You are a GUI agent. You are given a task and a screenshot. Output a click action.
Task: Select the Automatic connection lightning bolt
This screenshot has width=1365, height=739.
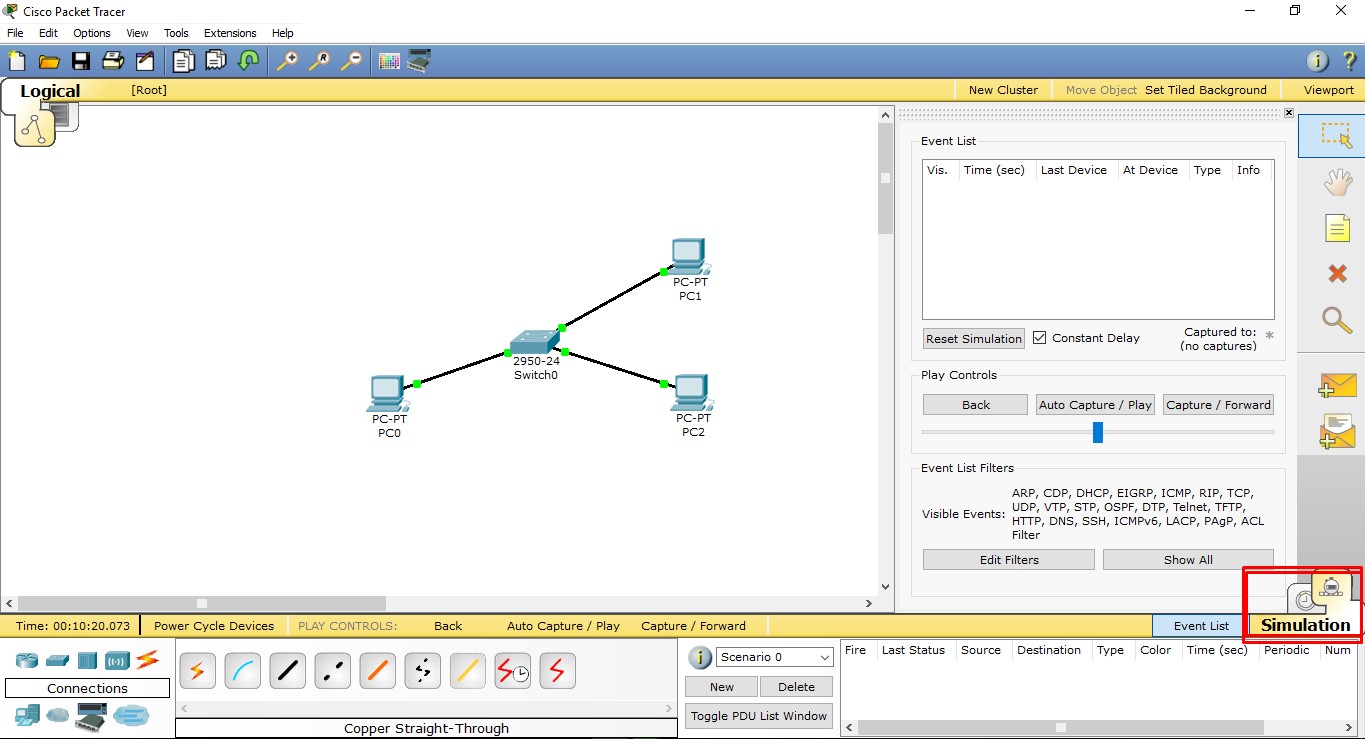click(197, 670)
